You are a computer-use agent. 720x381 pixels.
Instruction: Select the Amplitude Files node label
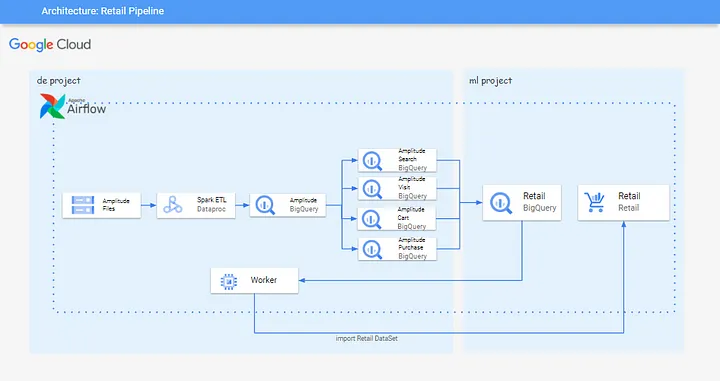point(116,205)
